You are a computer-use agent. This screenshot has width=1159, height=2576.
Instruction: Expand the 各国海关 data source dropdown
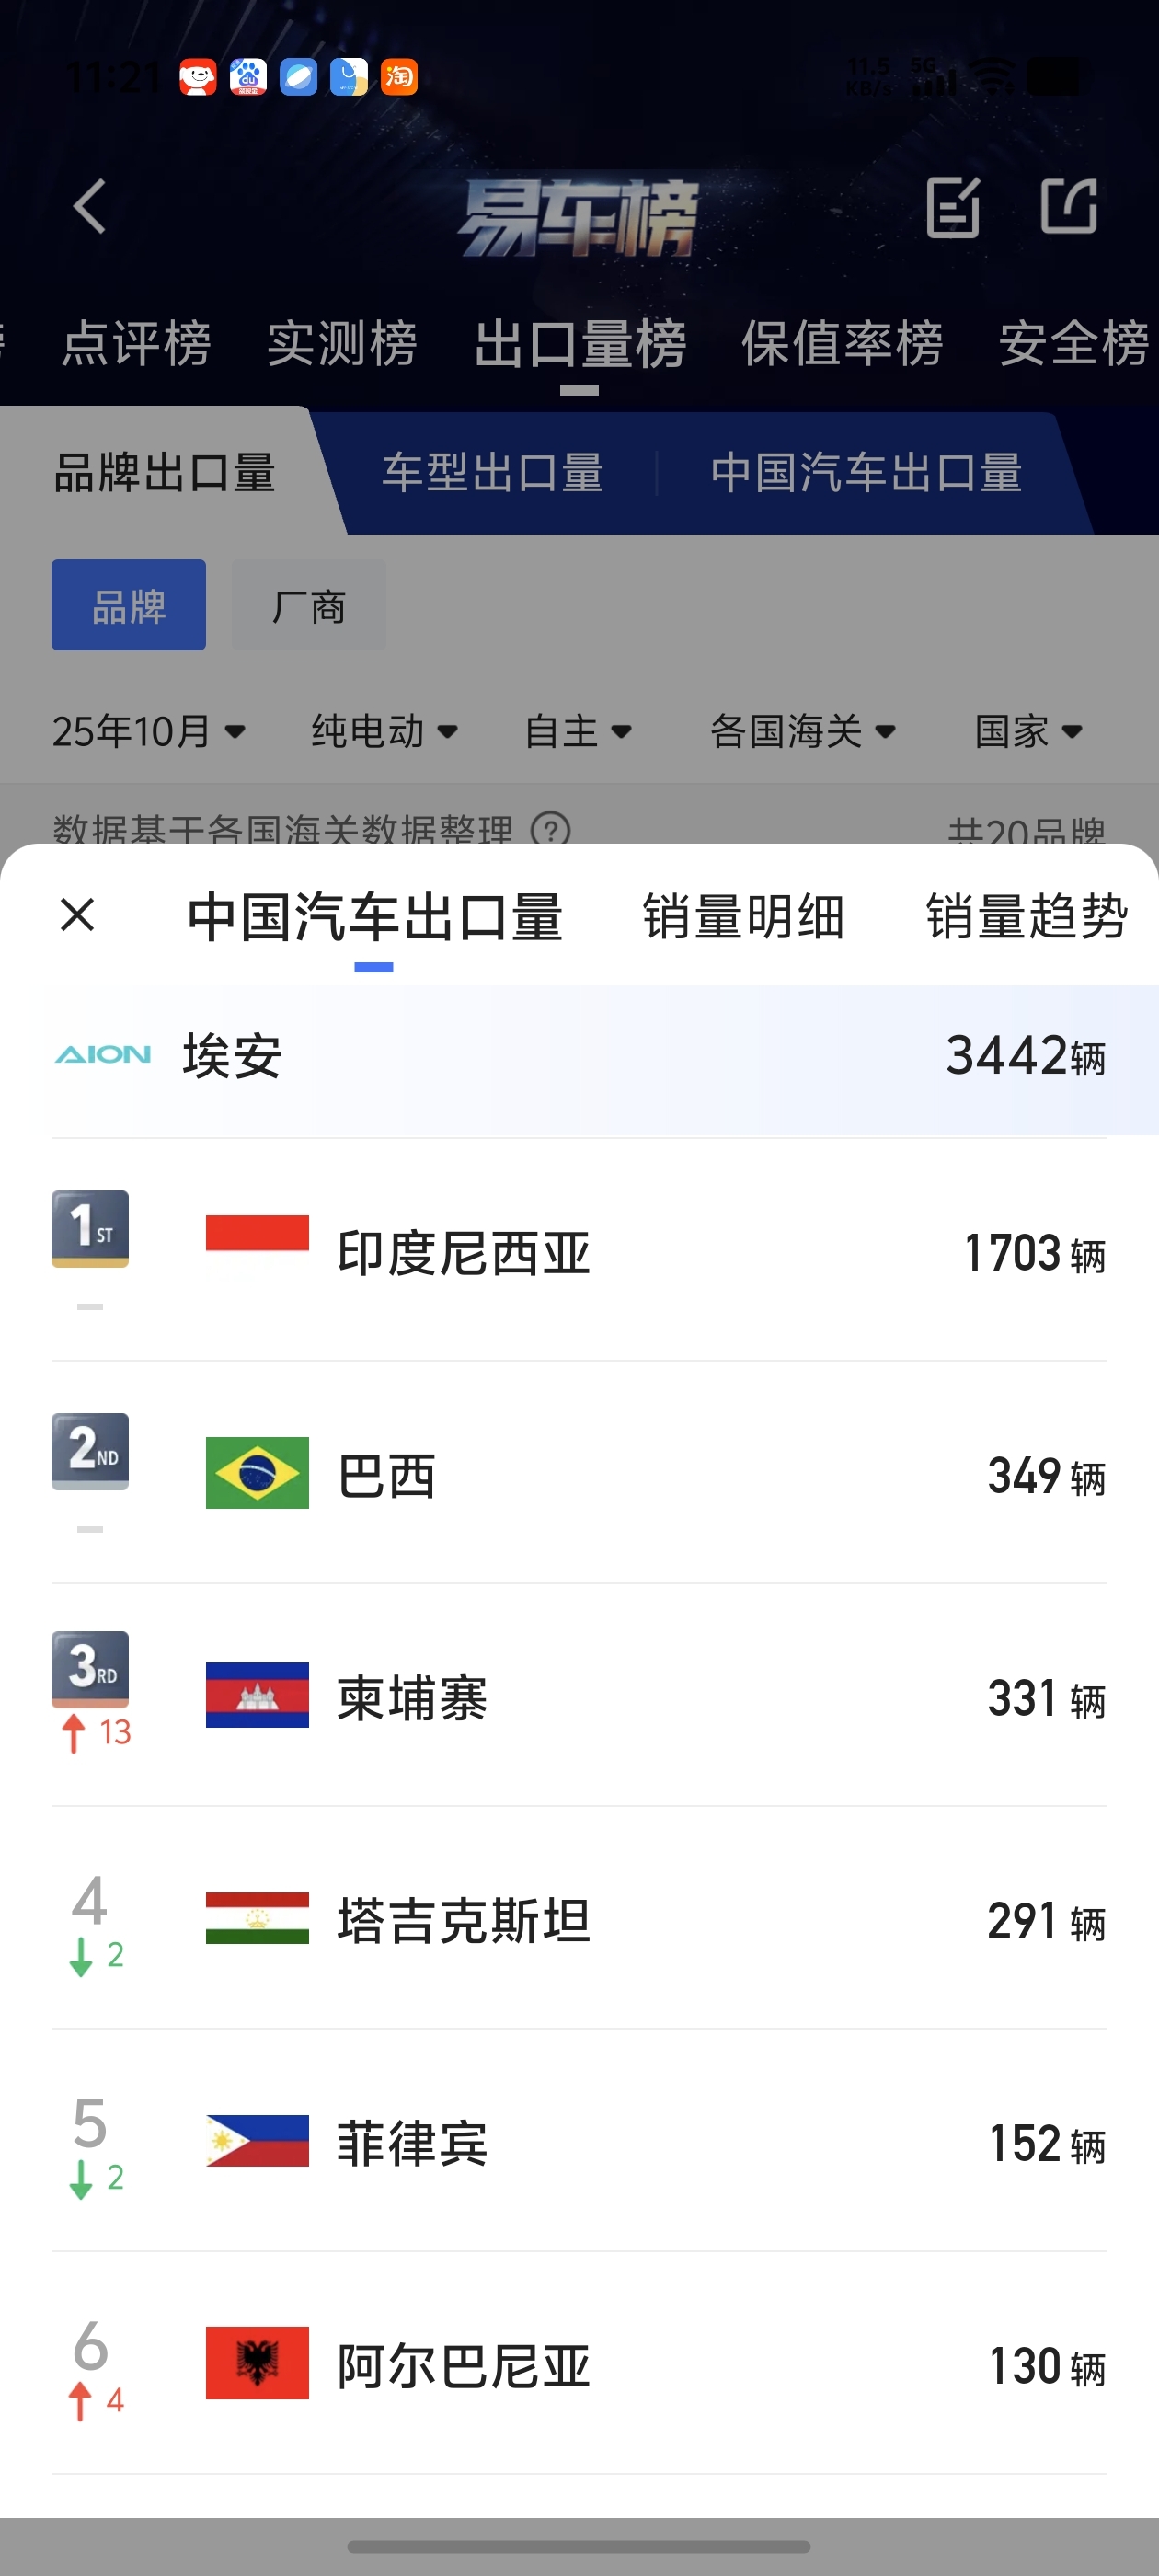(803, 731)
